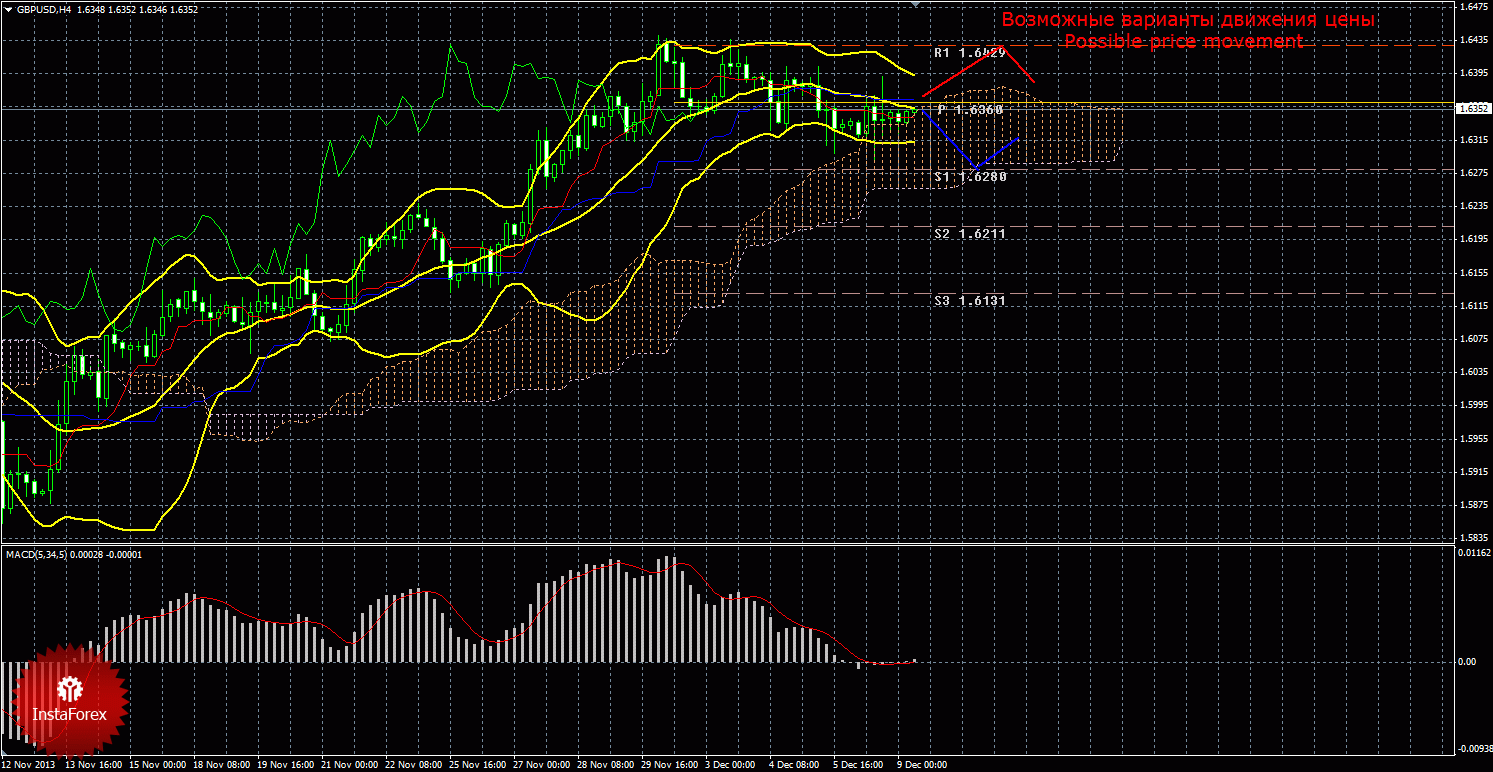
Task: Click the P 1.6360 pivot label
Action: pyautogui.click(x=970, y=109)
